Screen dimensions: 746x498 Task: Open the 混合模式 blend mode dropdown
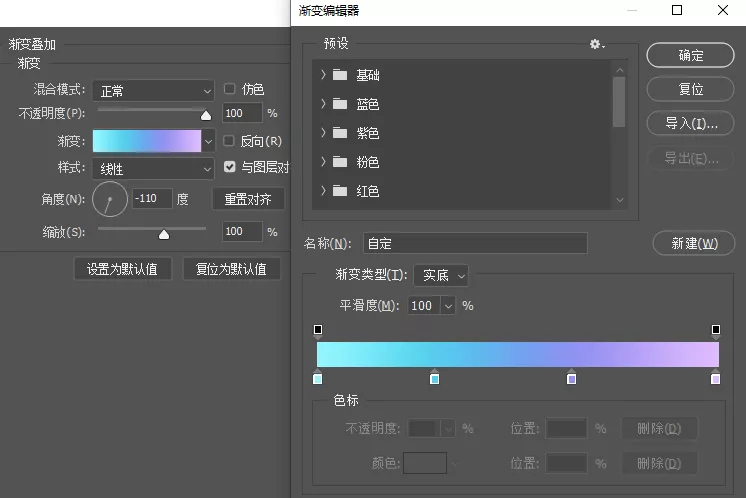click(153, 90)
